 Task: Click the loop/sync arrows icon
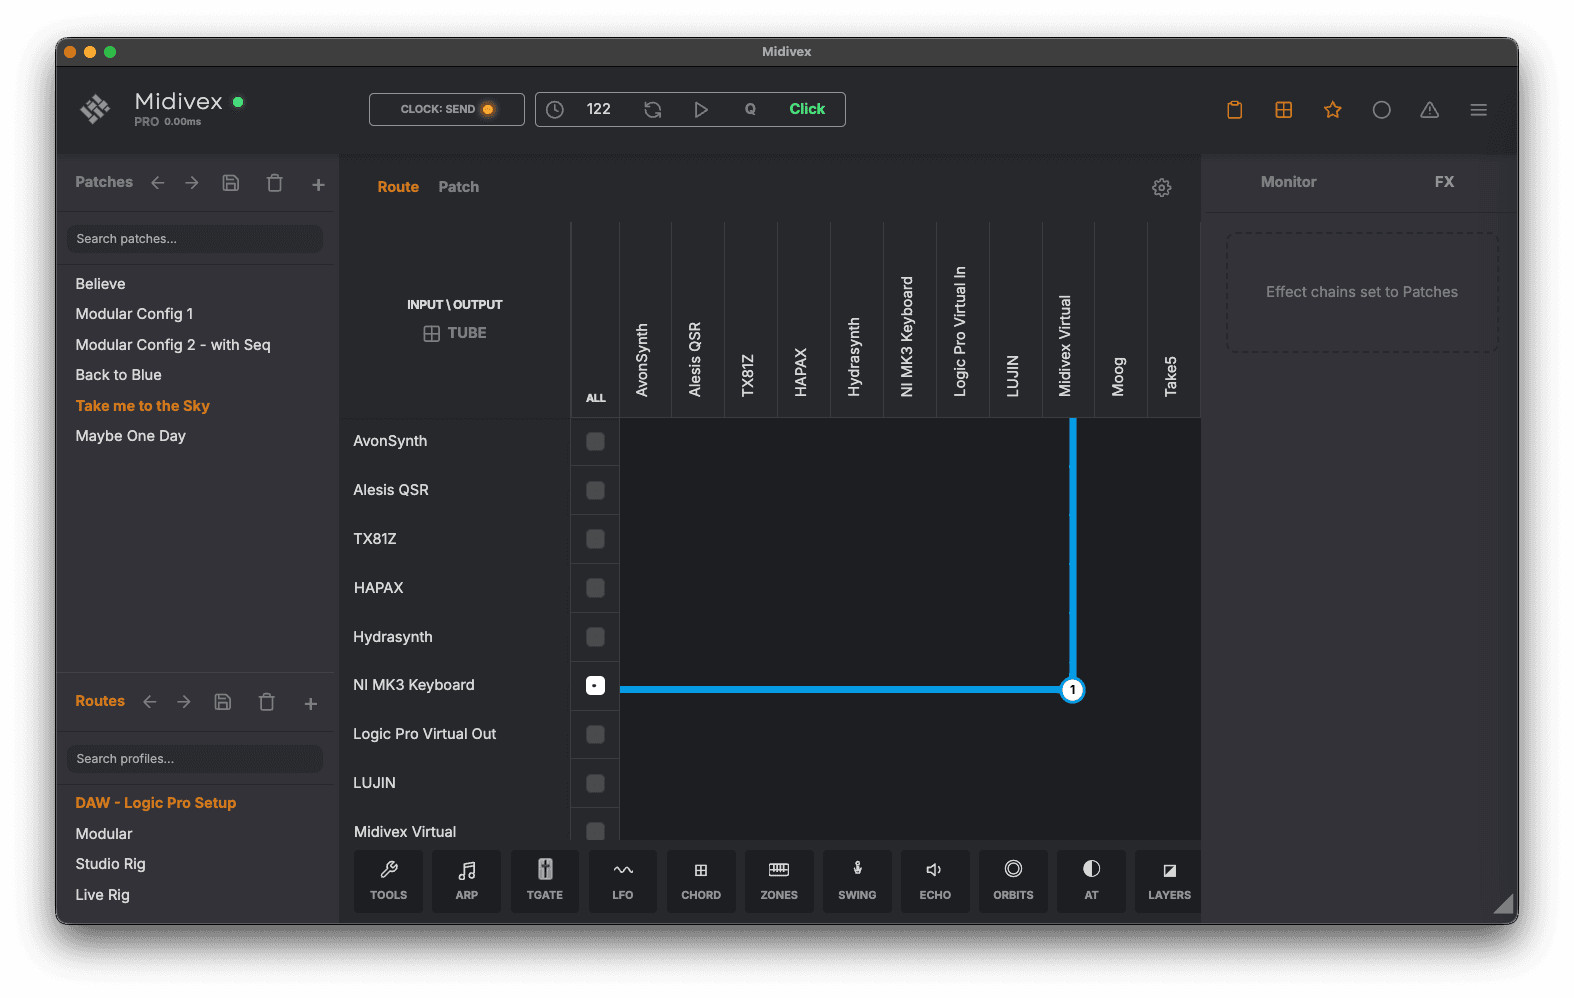[x=652, y=109]
